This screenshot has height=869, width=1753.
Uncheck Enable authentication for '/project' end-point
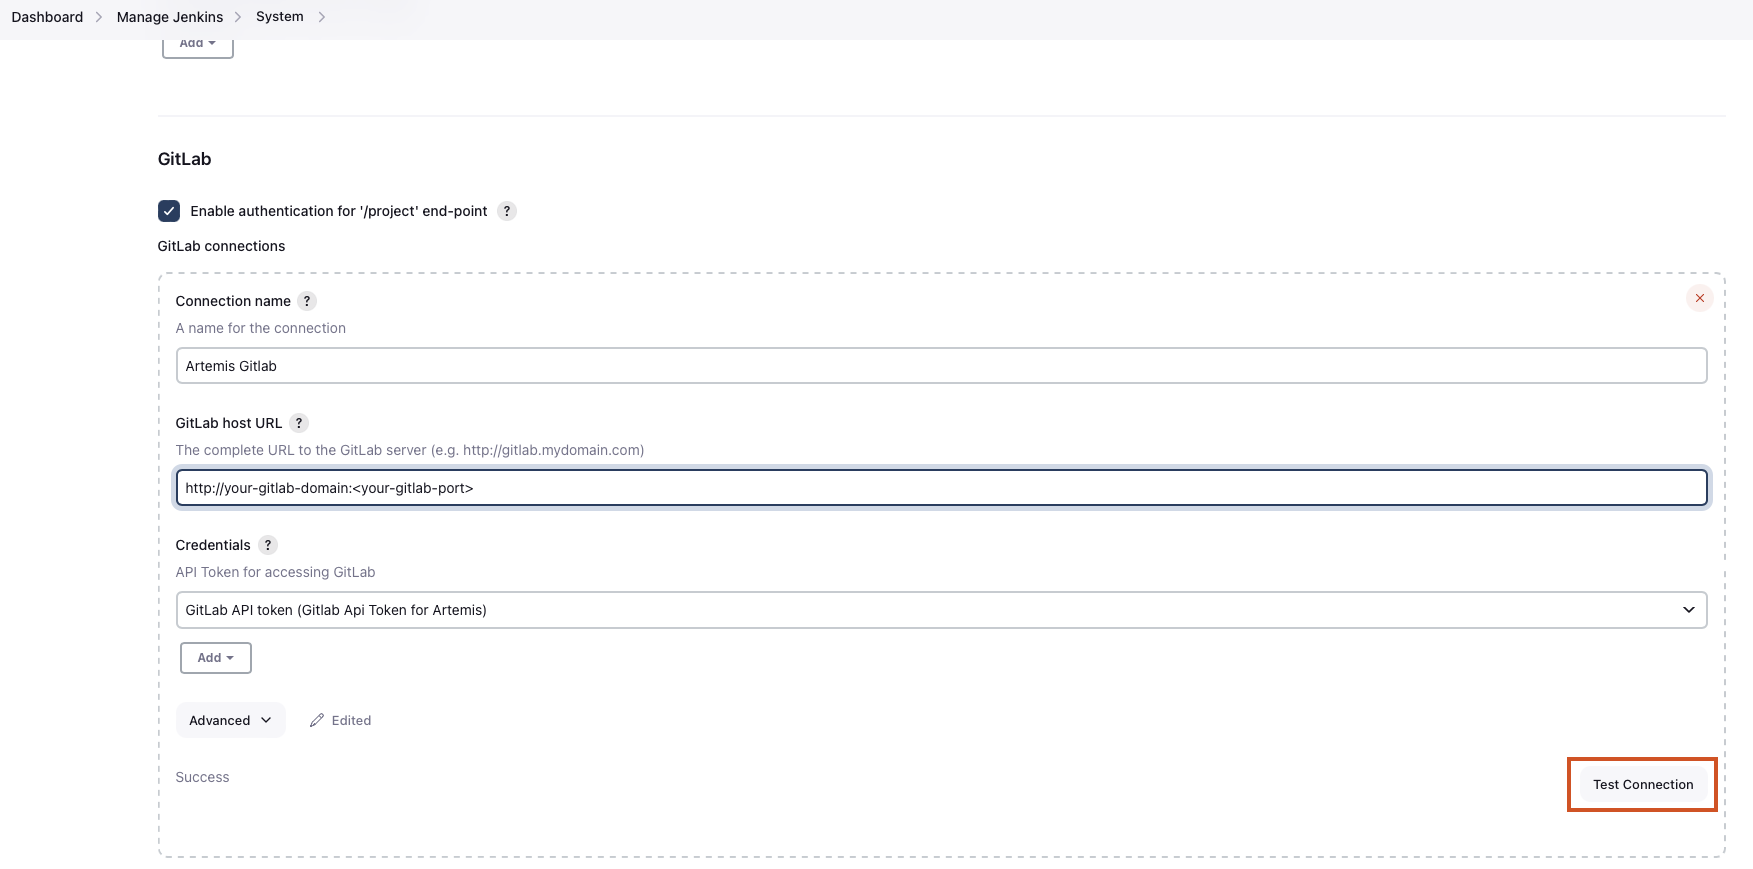(169, 211)
